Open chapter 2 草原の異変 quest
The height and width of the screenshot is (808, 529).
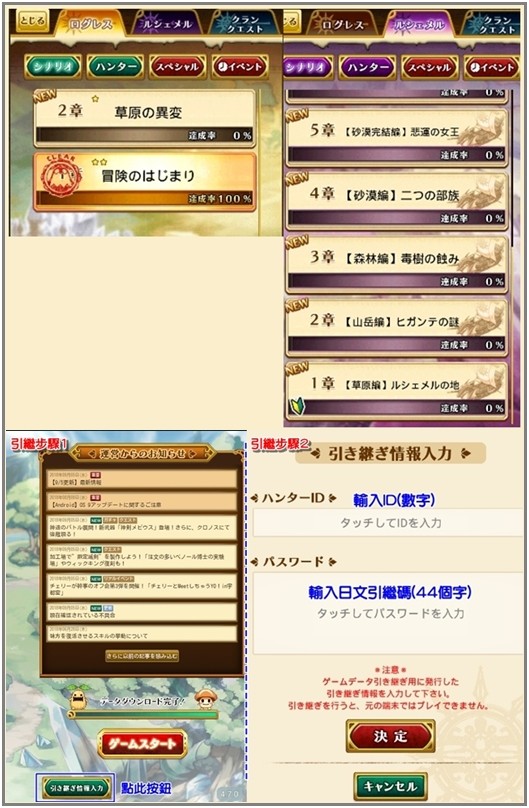click(x=145, y=119)
